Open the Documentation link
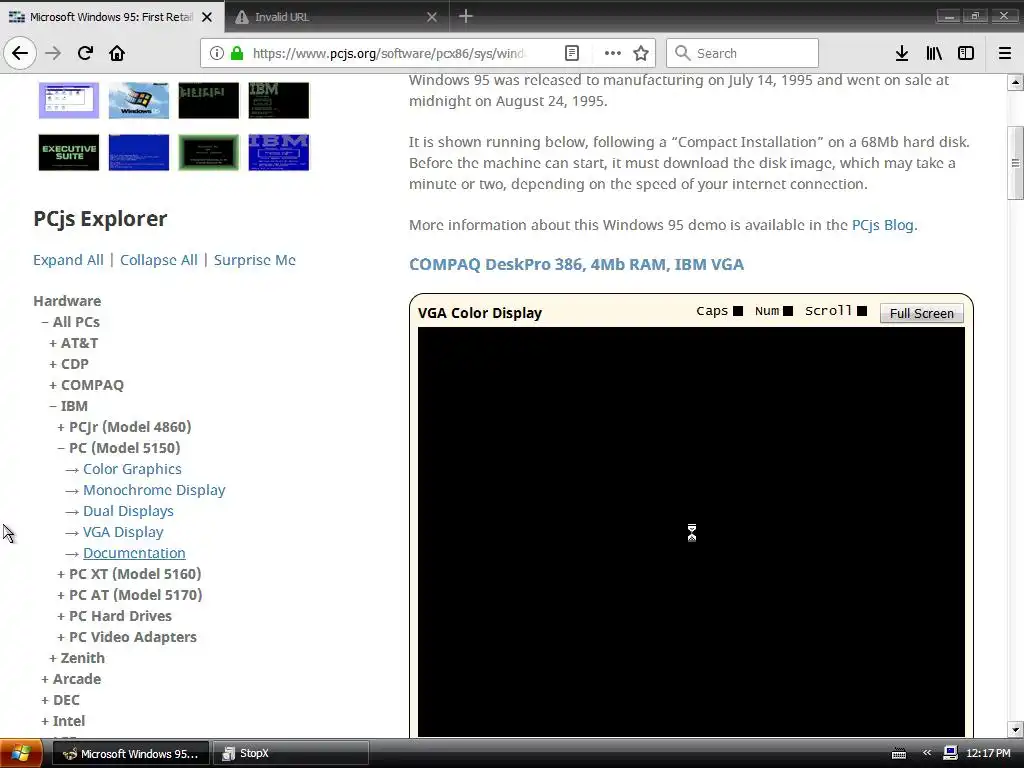 134,552
